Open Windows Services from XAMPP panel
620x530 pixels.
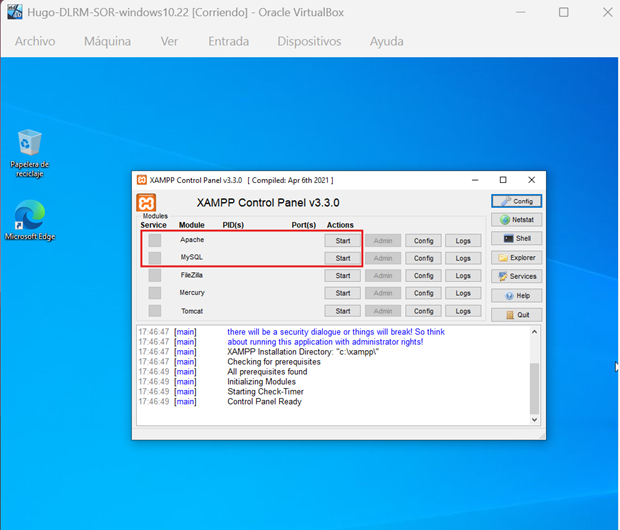(x=516, y=277)
